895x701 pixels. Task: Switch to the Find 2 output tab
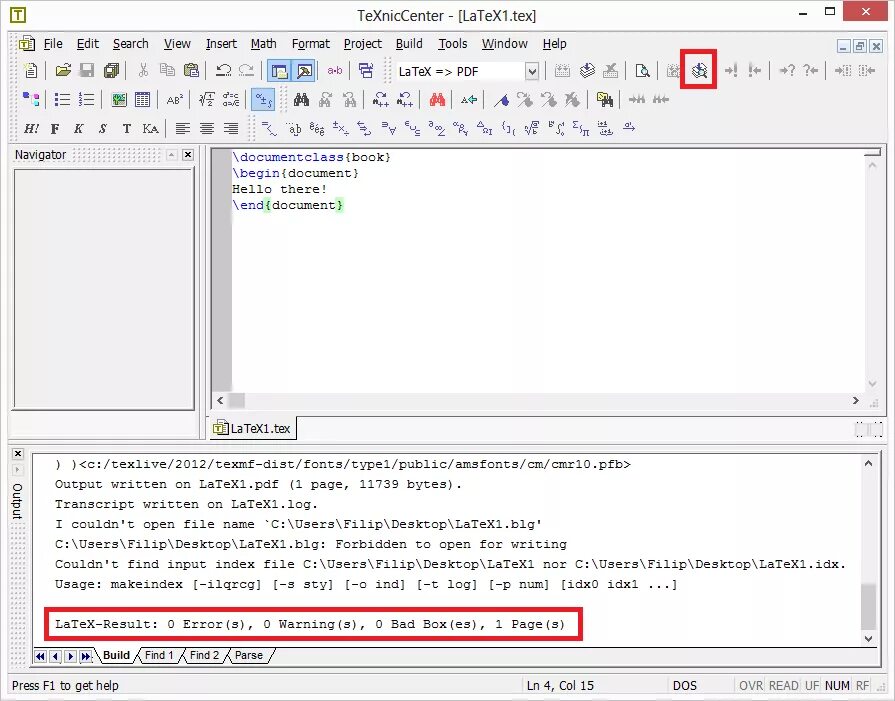[x=204, y=655]
